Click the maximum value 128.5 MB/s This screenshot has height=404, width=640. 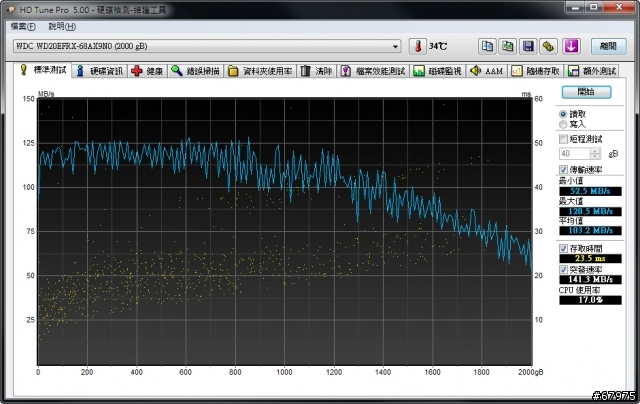[590, 211]
